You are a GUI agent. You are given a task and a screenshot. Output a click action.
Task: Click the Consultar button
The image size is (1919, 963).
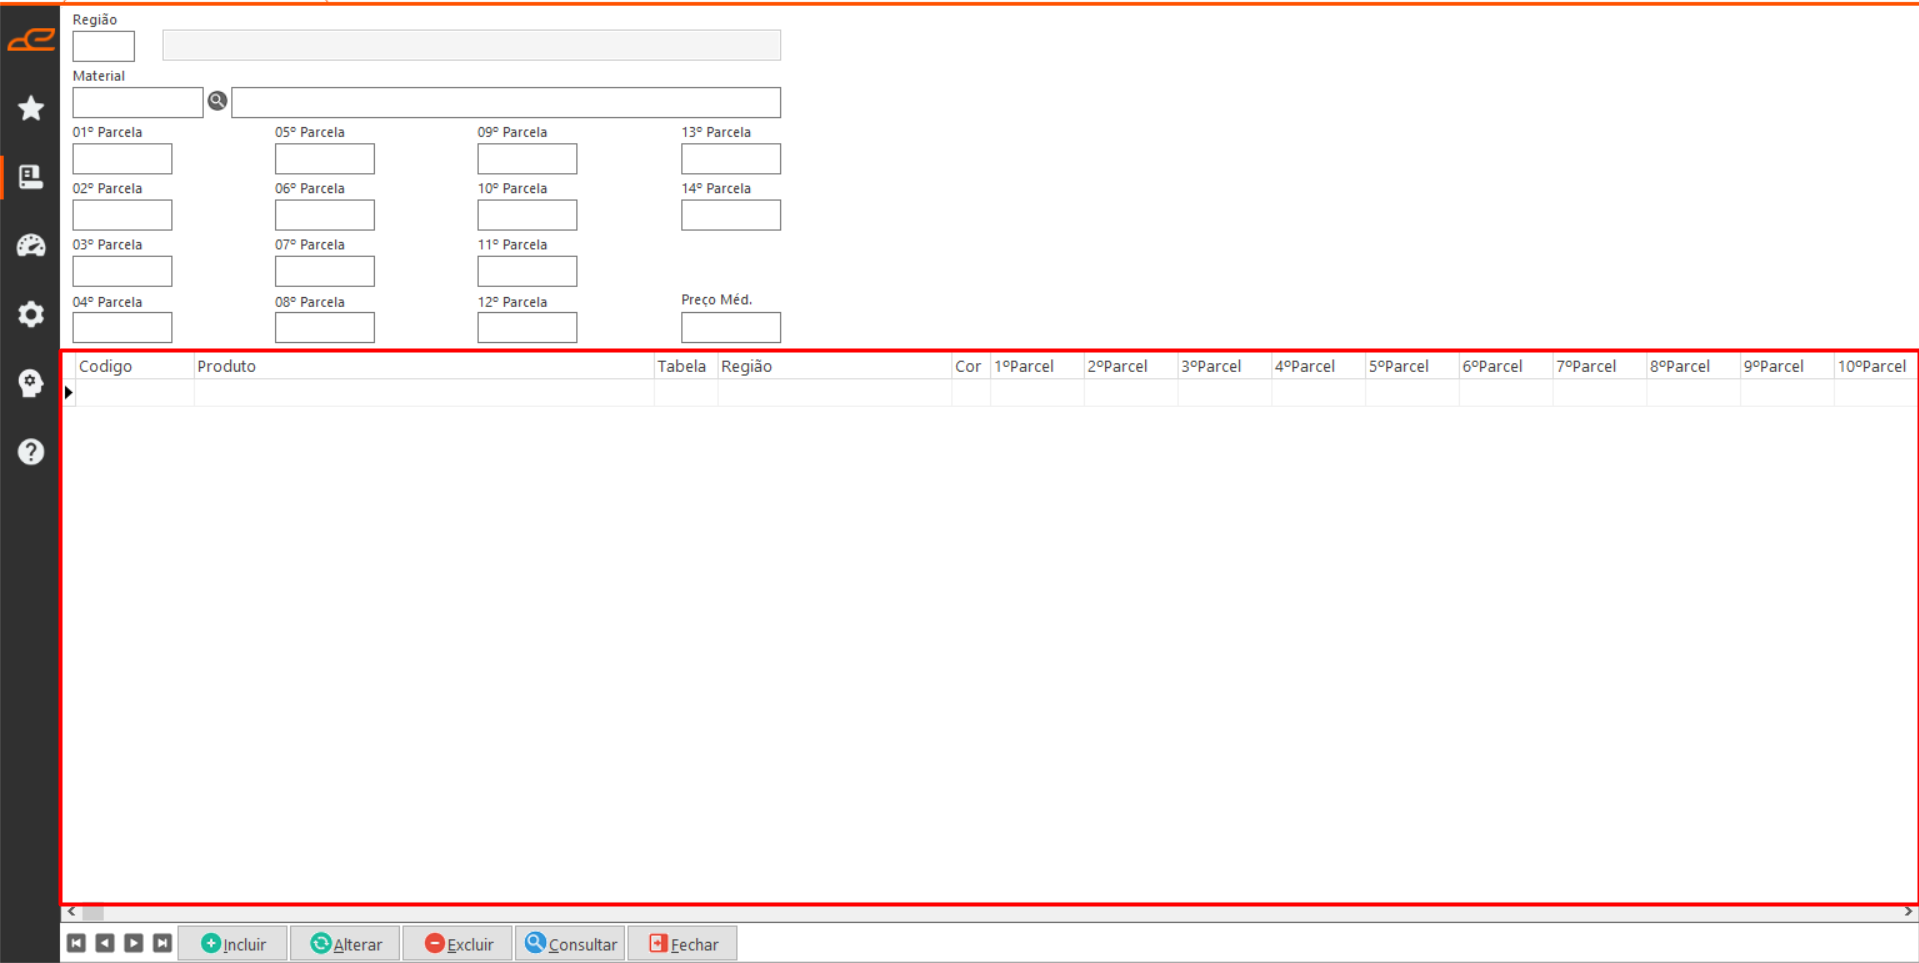(x=571, y=944)
